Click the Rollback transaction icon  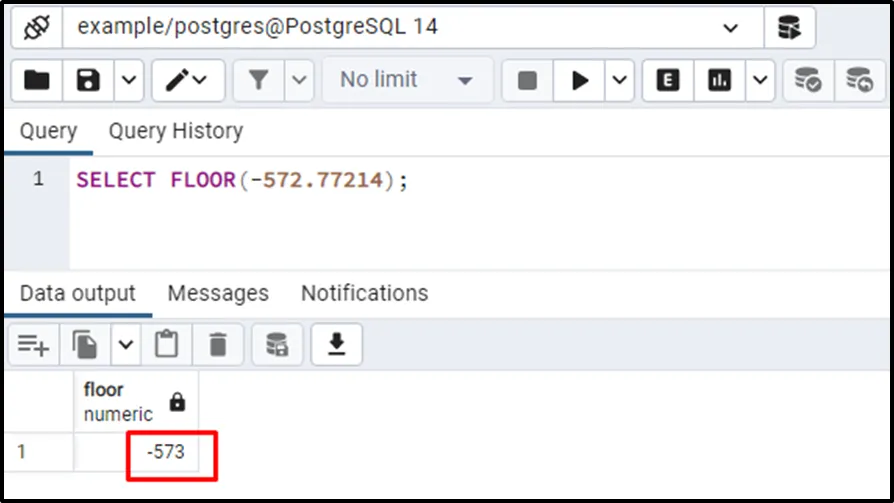coord(859,80)
